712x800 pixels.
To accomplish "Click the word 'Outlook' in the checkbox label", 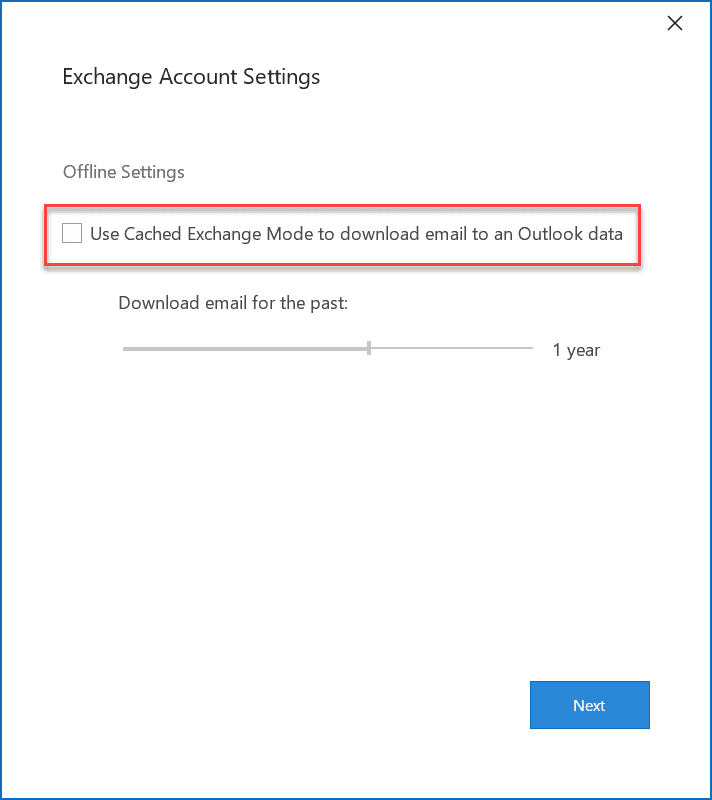I will coord(536,234).
